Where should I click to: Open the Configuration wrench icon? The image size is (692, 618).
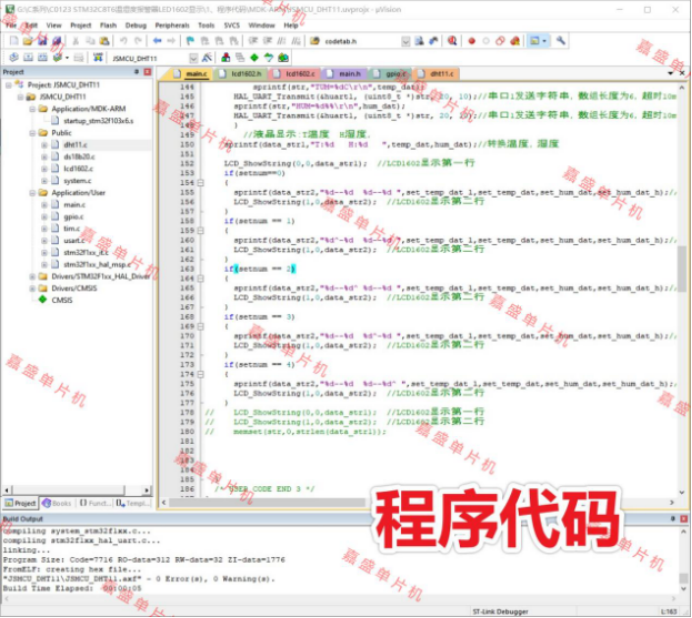click(x=560, y=41)
